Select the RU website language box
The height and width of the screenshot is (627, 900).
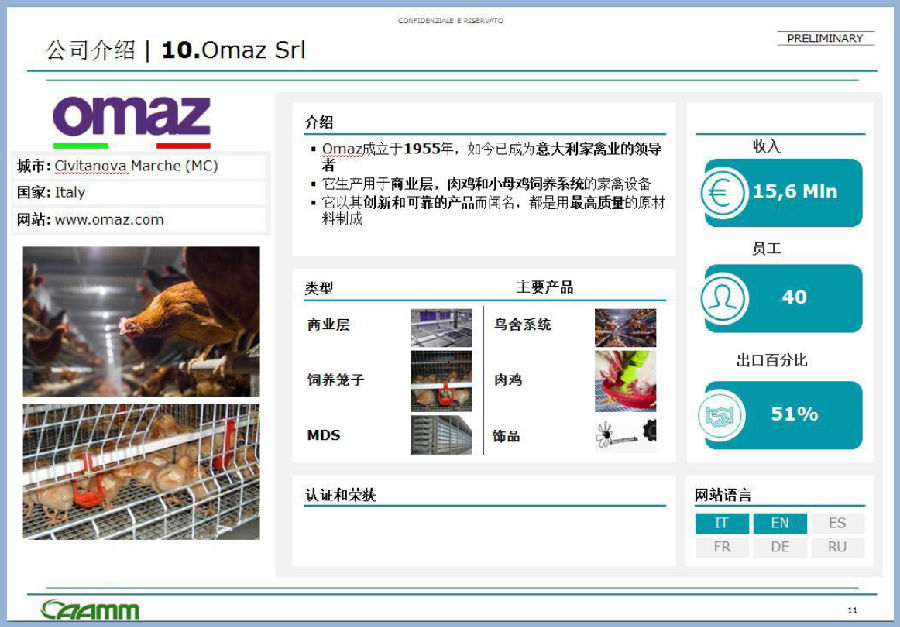pyautogui.click(x=837, y=547)
